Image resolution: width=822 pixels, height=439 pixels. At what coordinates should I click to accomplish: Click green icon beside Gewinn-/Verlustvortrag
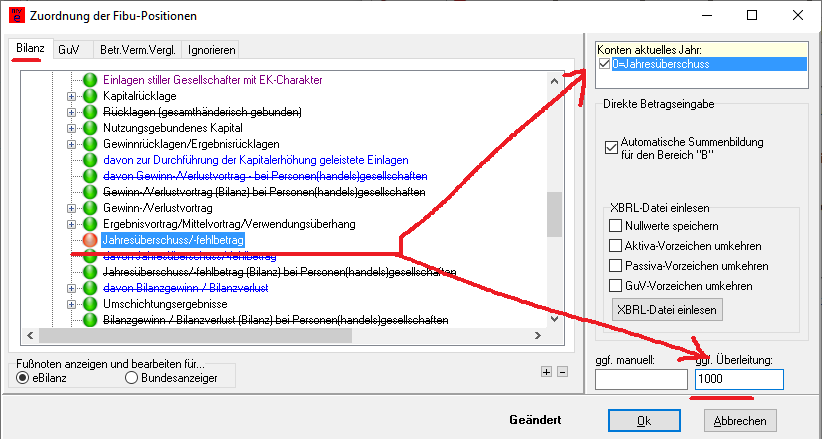(89, 208)
